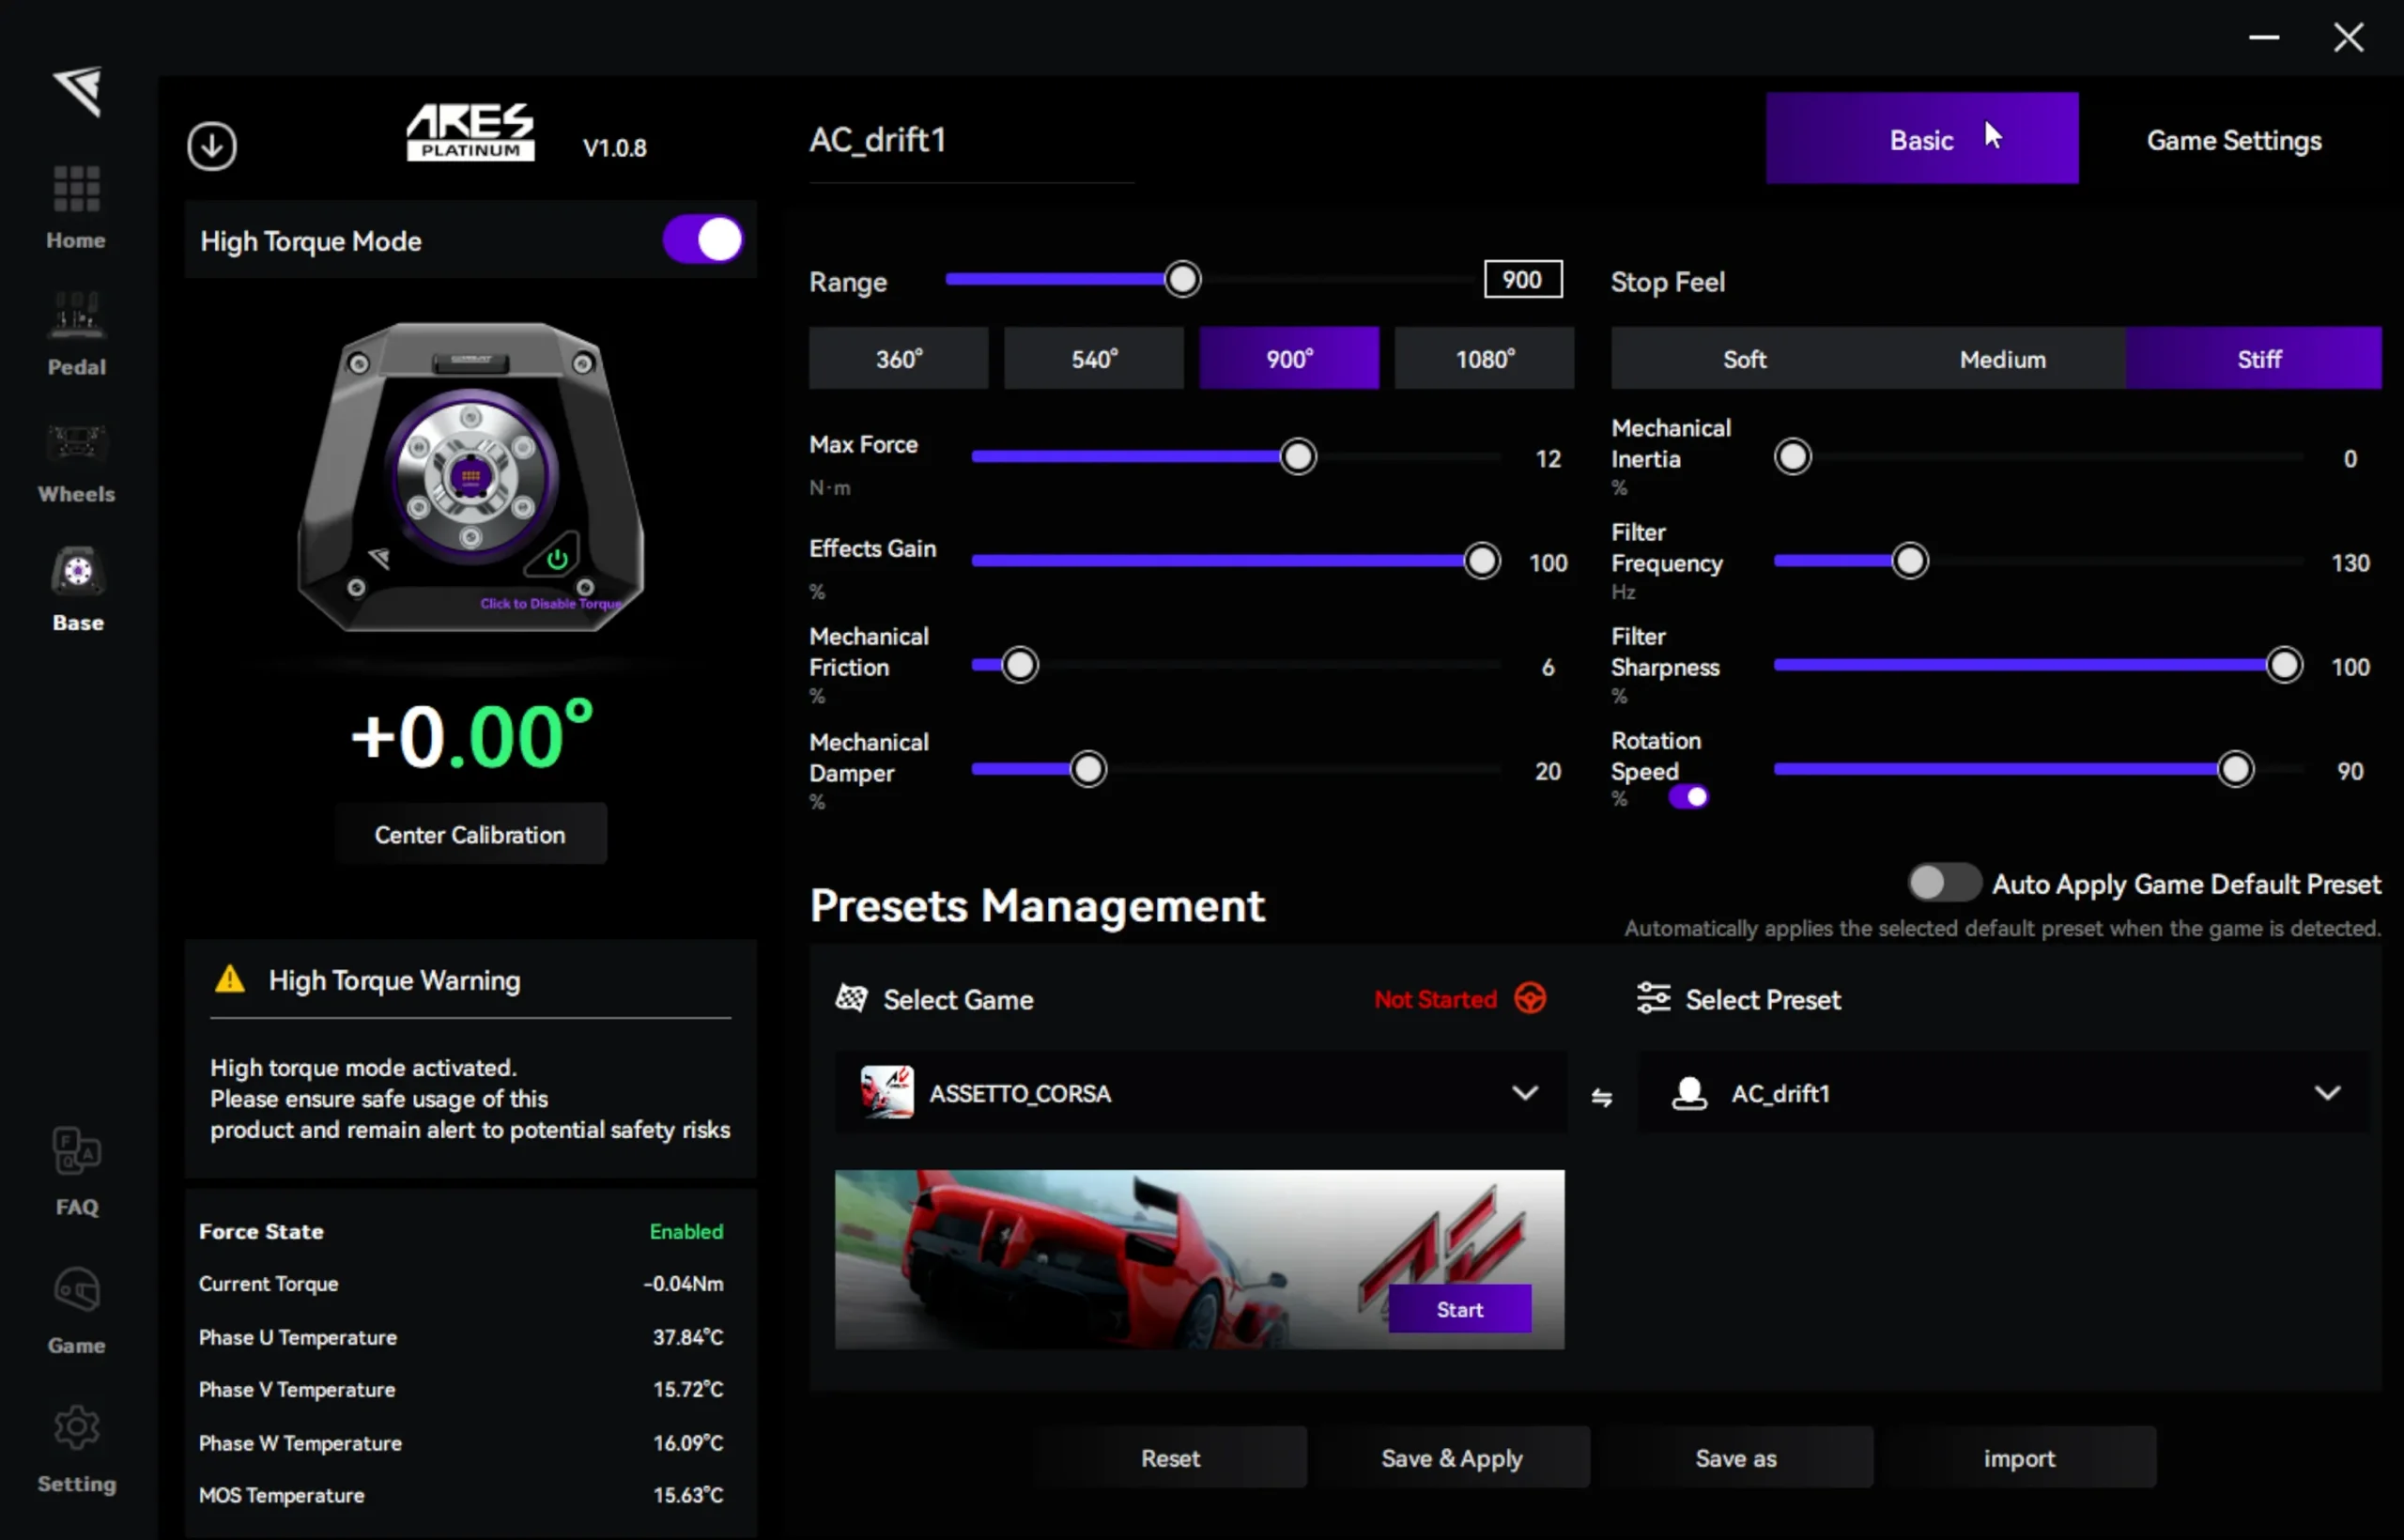The image size is (2404, 1540).
Task: Enable Auto Apply Game Default Preset
Action: (x=1942, y=883)
